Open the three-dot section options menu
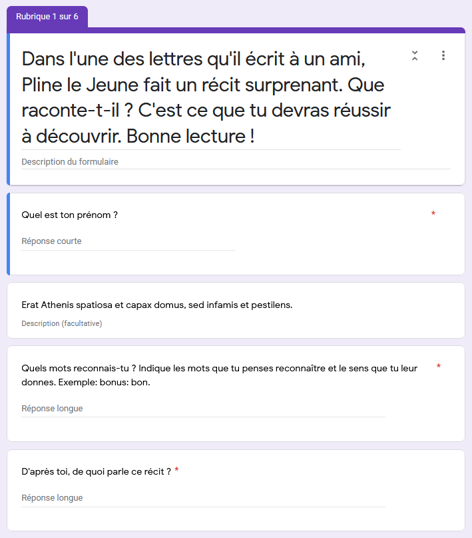Viewport: 472px width, 538px height. point(443,56)
